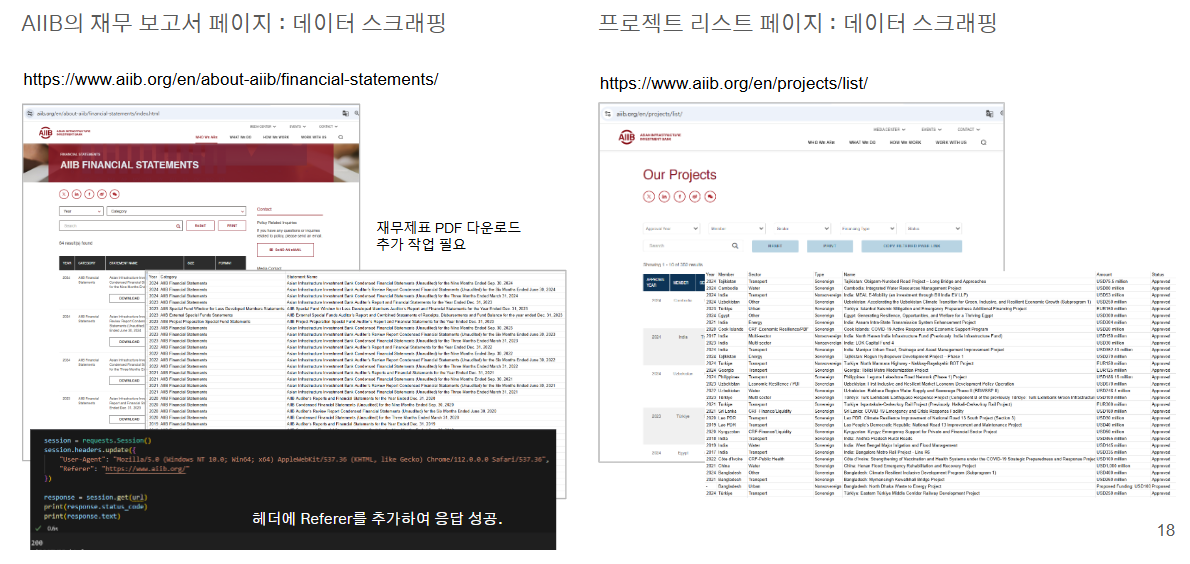Open Category dropdown on Financial Statements page
The width and height of the screenshot is (1190, 564).
click(176, 211)
